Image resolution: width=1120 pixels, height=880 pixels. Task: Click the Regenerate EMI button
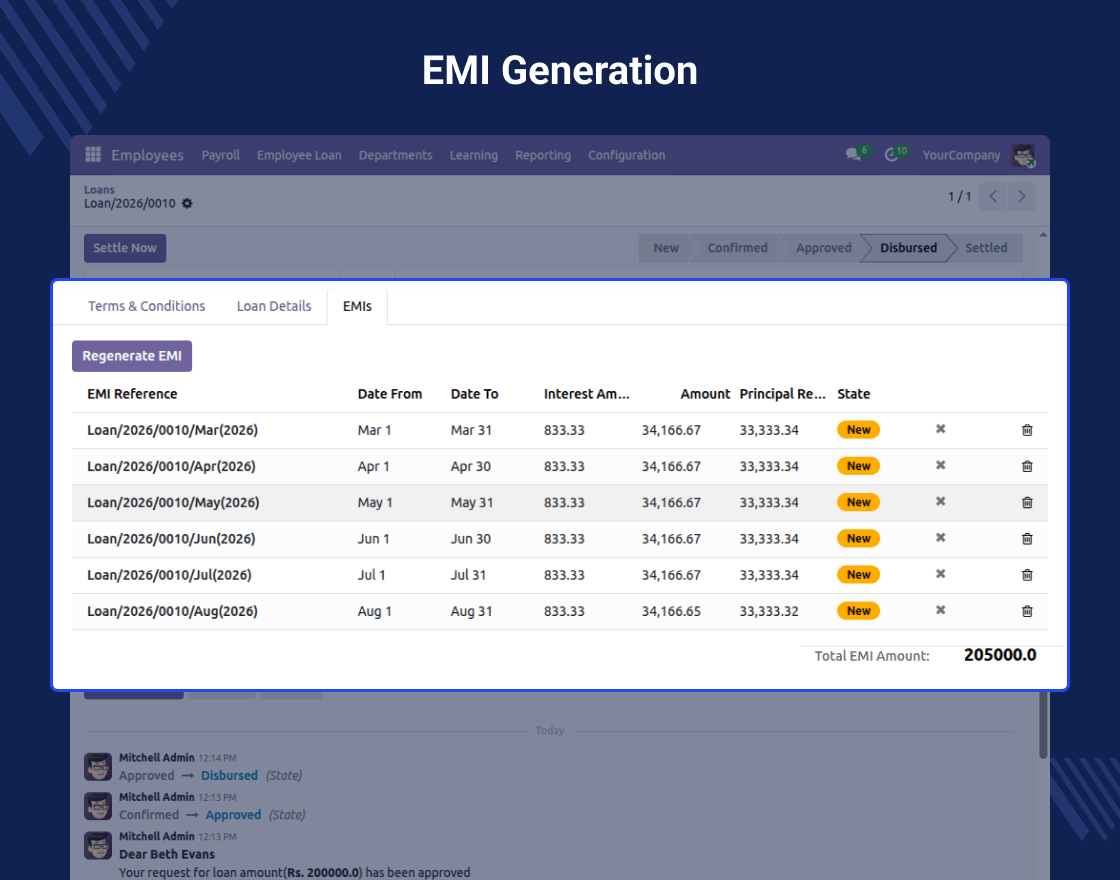[x=132, y=356]
